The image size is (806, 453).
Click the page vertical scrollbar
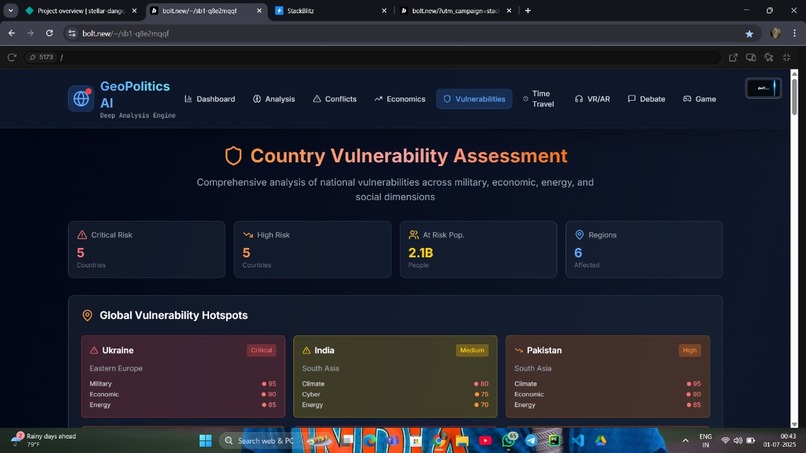tap(794, 96)
